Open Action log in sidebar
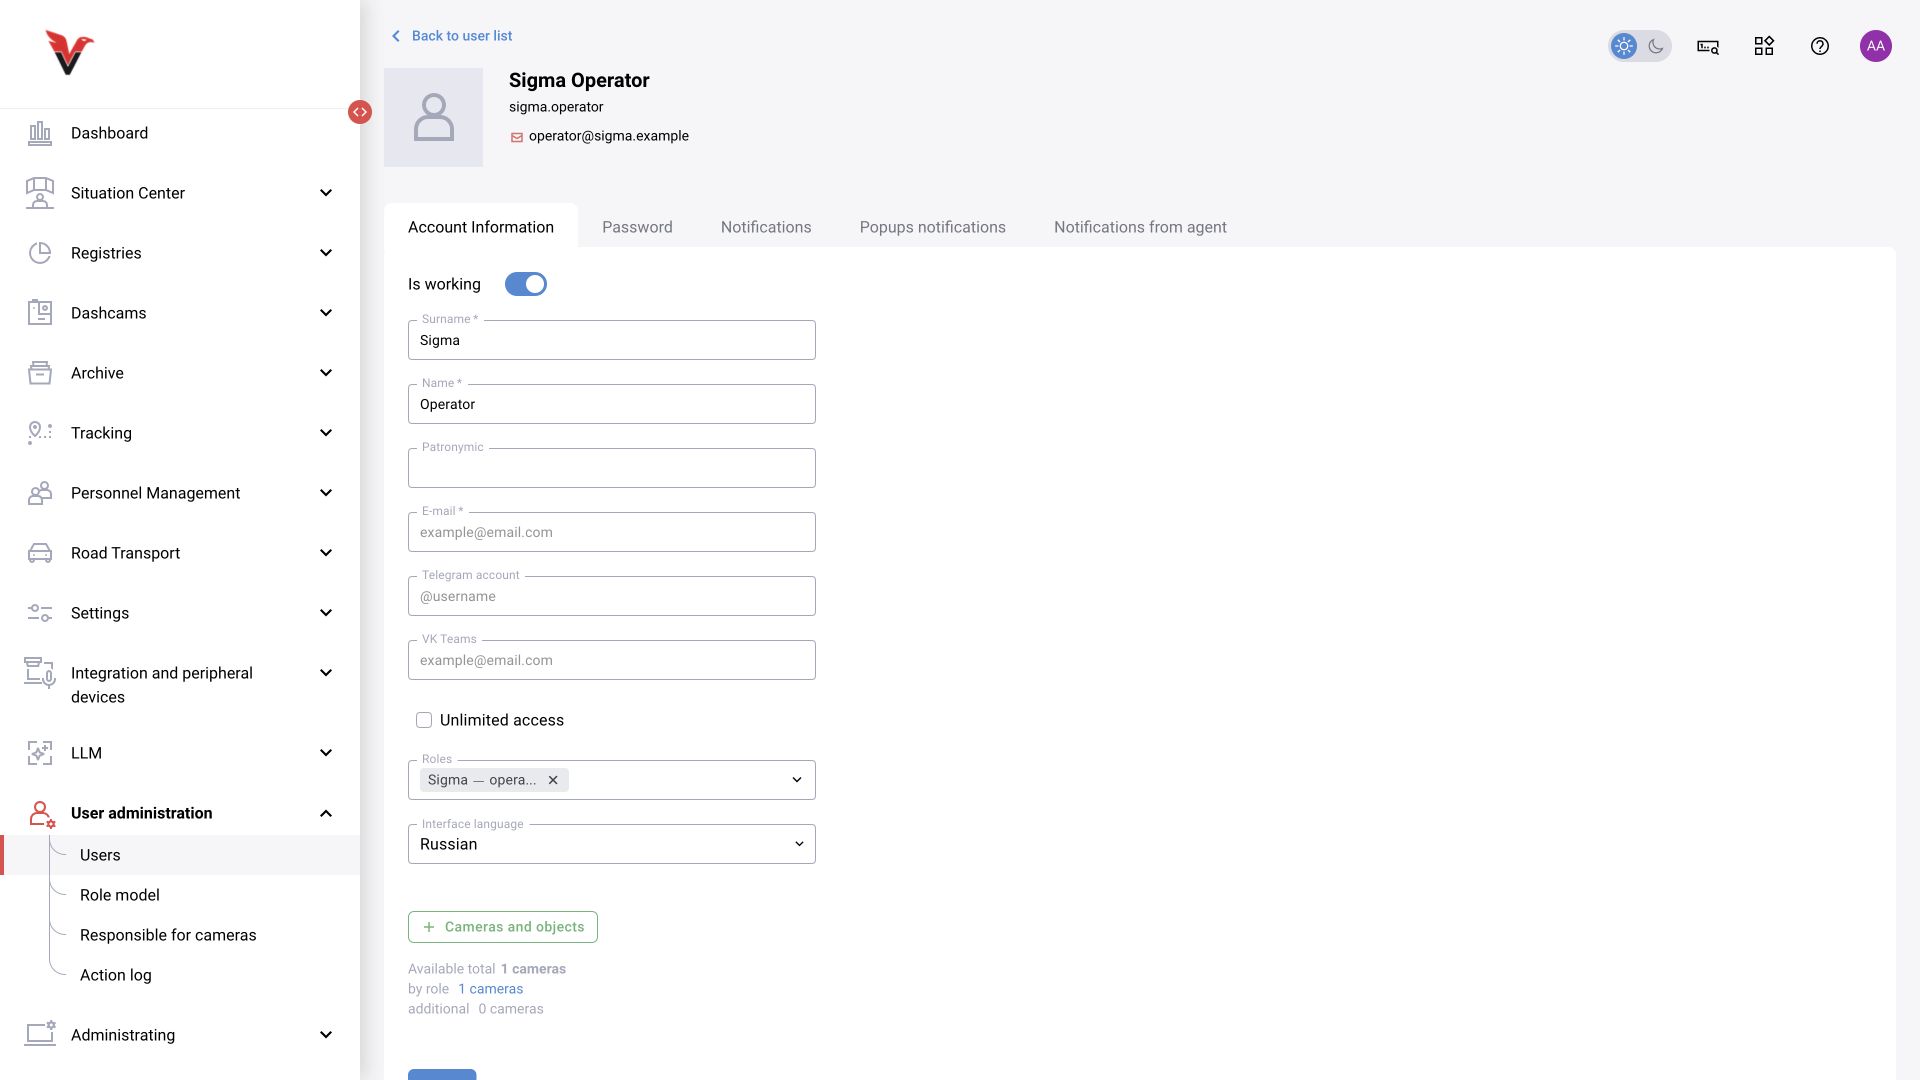The image size is (1920, 1080). coord(116,975)
